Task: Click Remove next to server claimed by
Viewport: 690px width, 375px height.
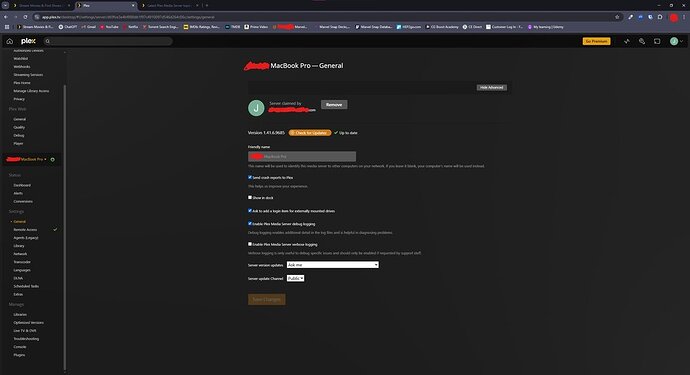Action: (x=334, y=105)
